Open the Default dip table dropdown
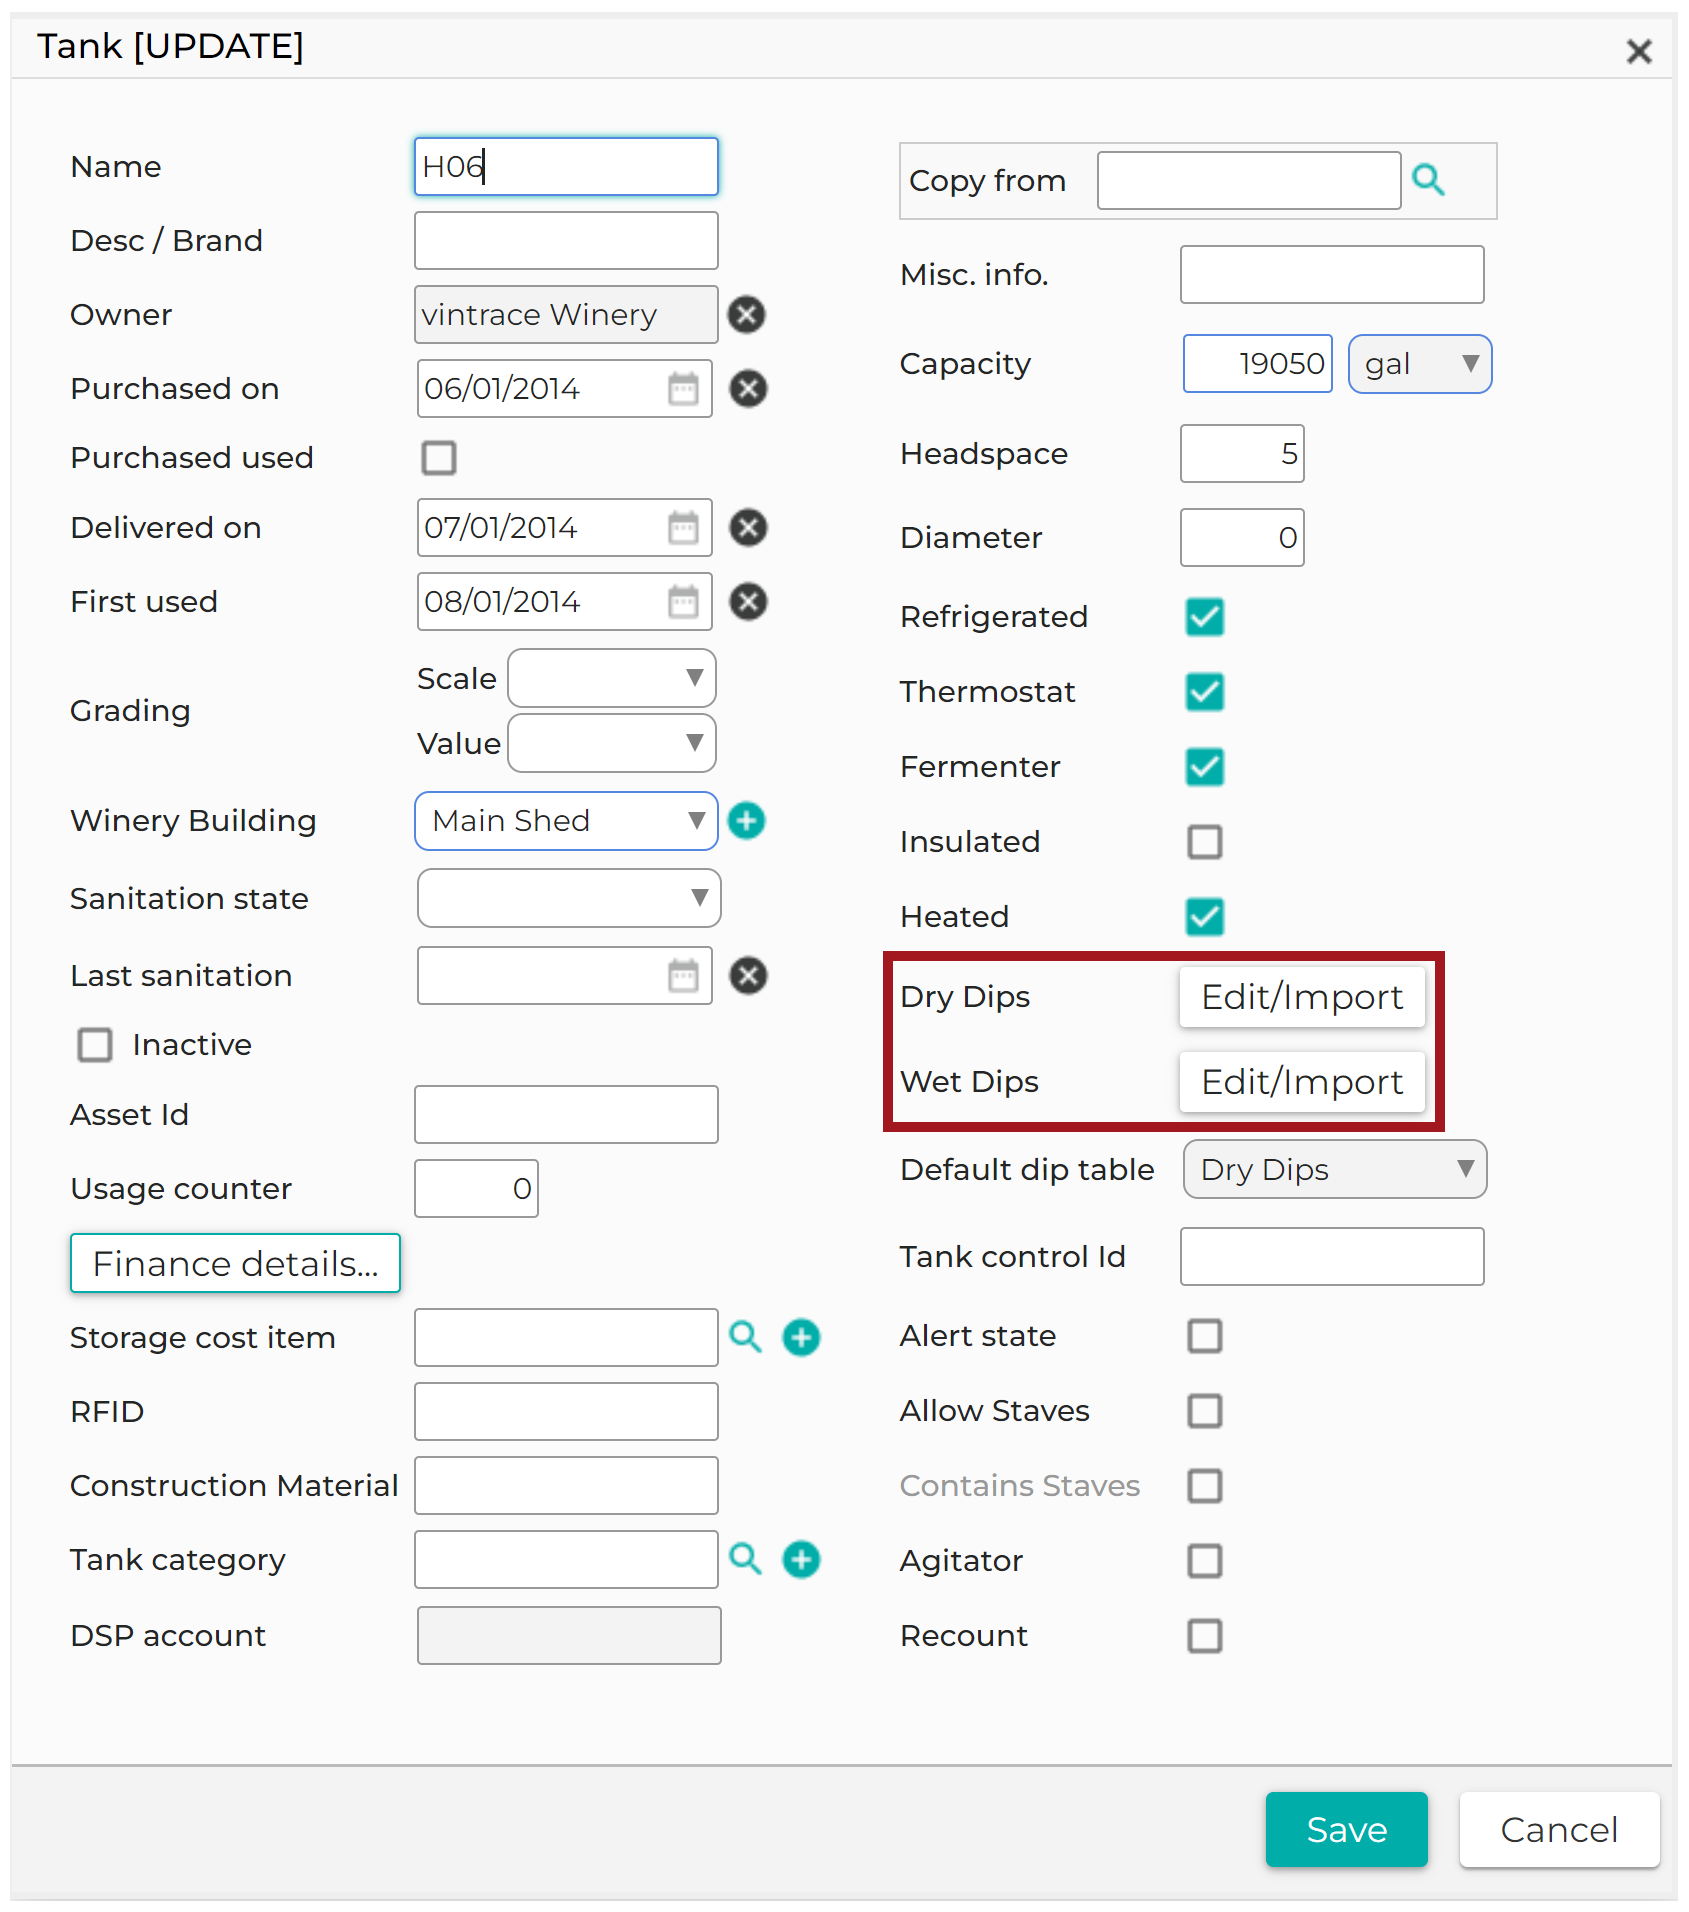Image resolution: width=1689 pixels, height=1912 pixels. [x=1334, y=1169]
